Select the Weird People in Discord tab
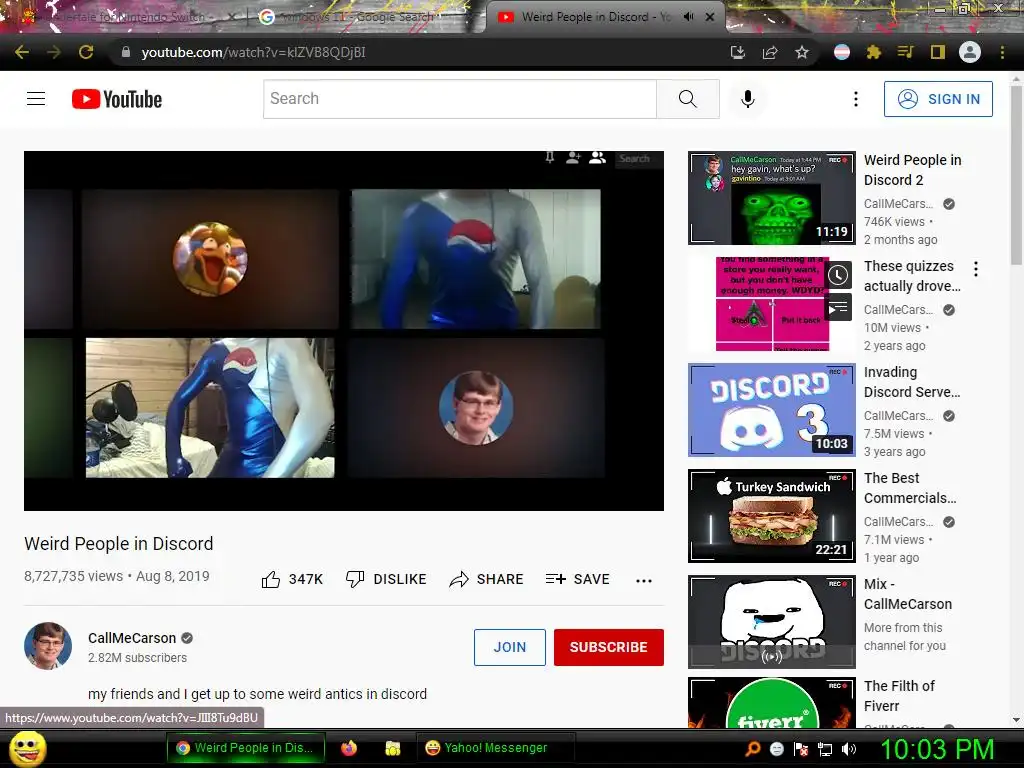This screenshot has height=768, width=1024. click(594, 17)
